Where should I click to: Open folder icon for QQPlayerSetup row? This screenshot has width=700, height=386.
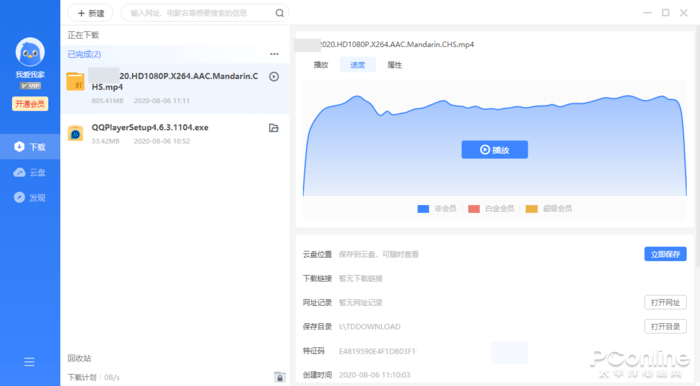pos(274,128)
